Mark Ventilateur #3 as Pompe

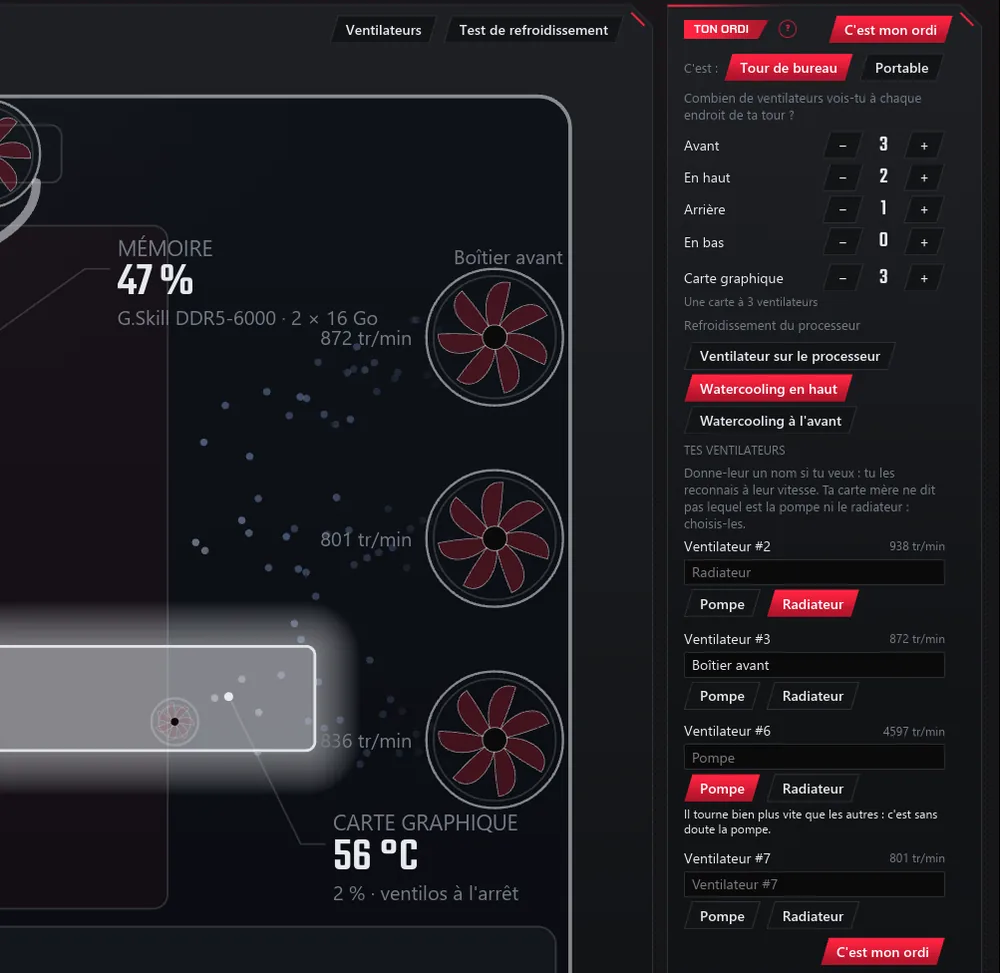pos(722,696)
